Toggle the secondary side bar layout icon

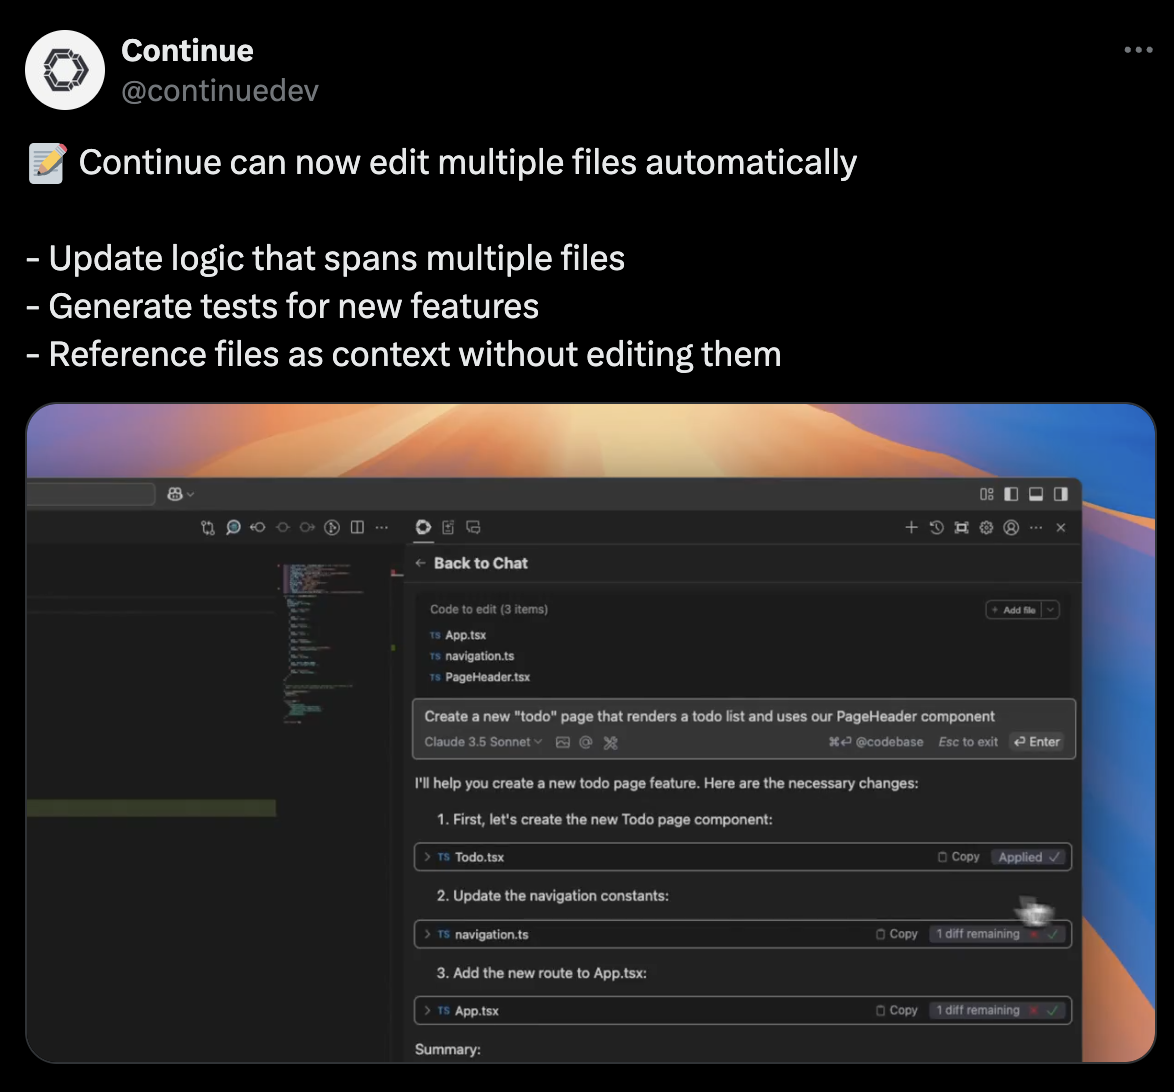1060,494
